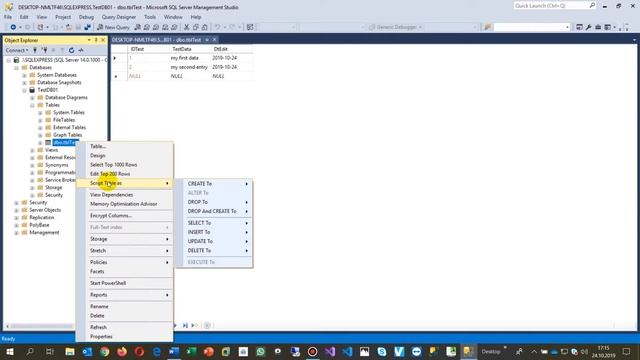Click the Disconnect plug icon in Object Explorer
Image resolution: width=640 pixels, height=360 pixels.
coord(44,50)
